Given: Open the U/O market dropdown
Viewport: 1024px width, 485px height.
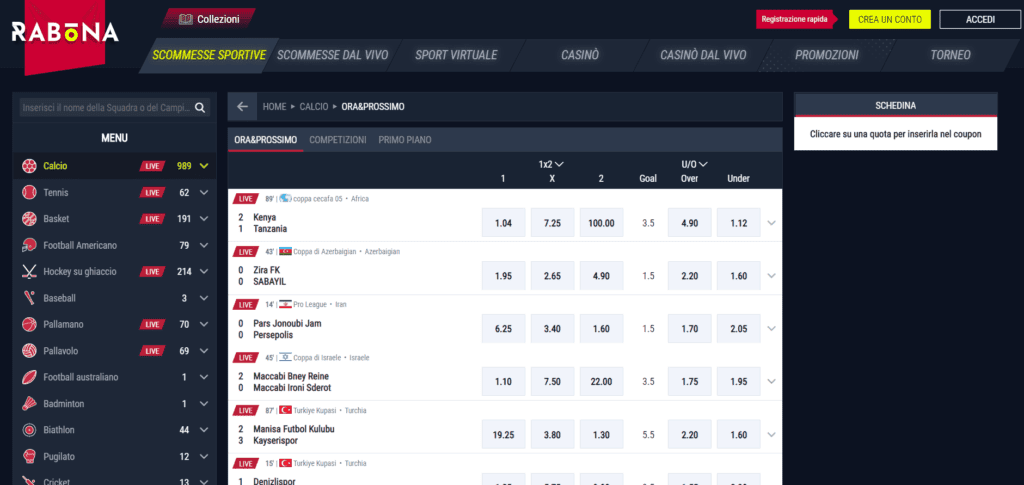Looking at the screenshot, I should pos(694,164).
